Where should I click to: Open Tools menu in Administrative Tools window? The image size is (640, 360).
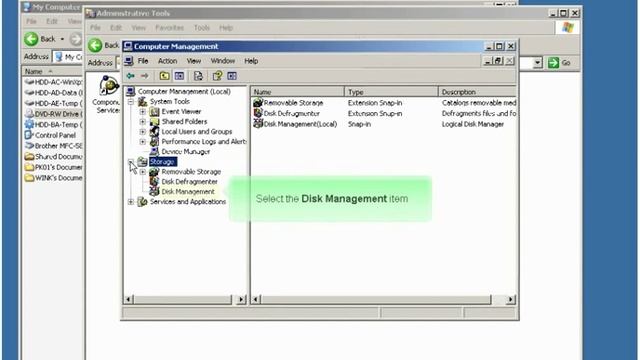tap(202, 28)
